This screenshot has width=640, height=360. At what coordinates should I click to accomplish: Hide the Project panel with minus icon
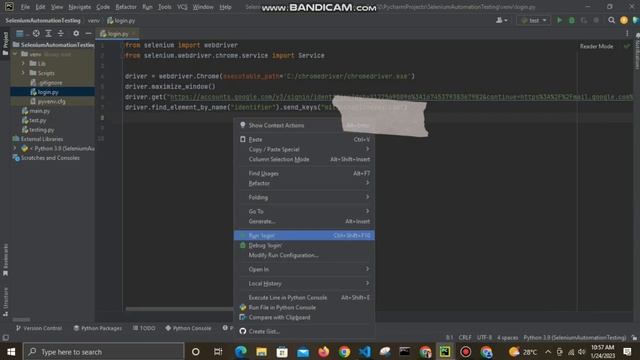coord(88,33)
